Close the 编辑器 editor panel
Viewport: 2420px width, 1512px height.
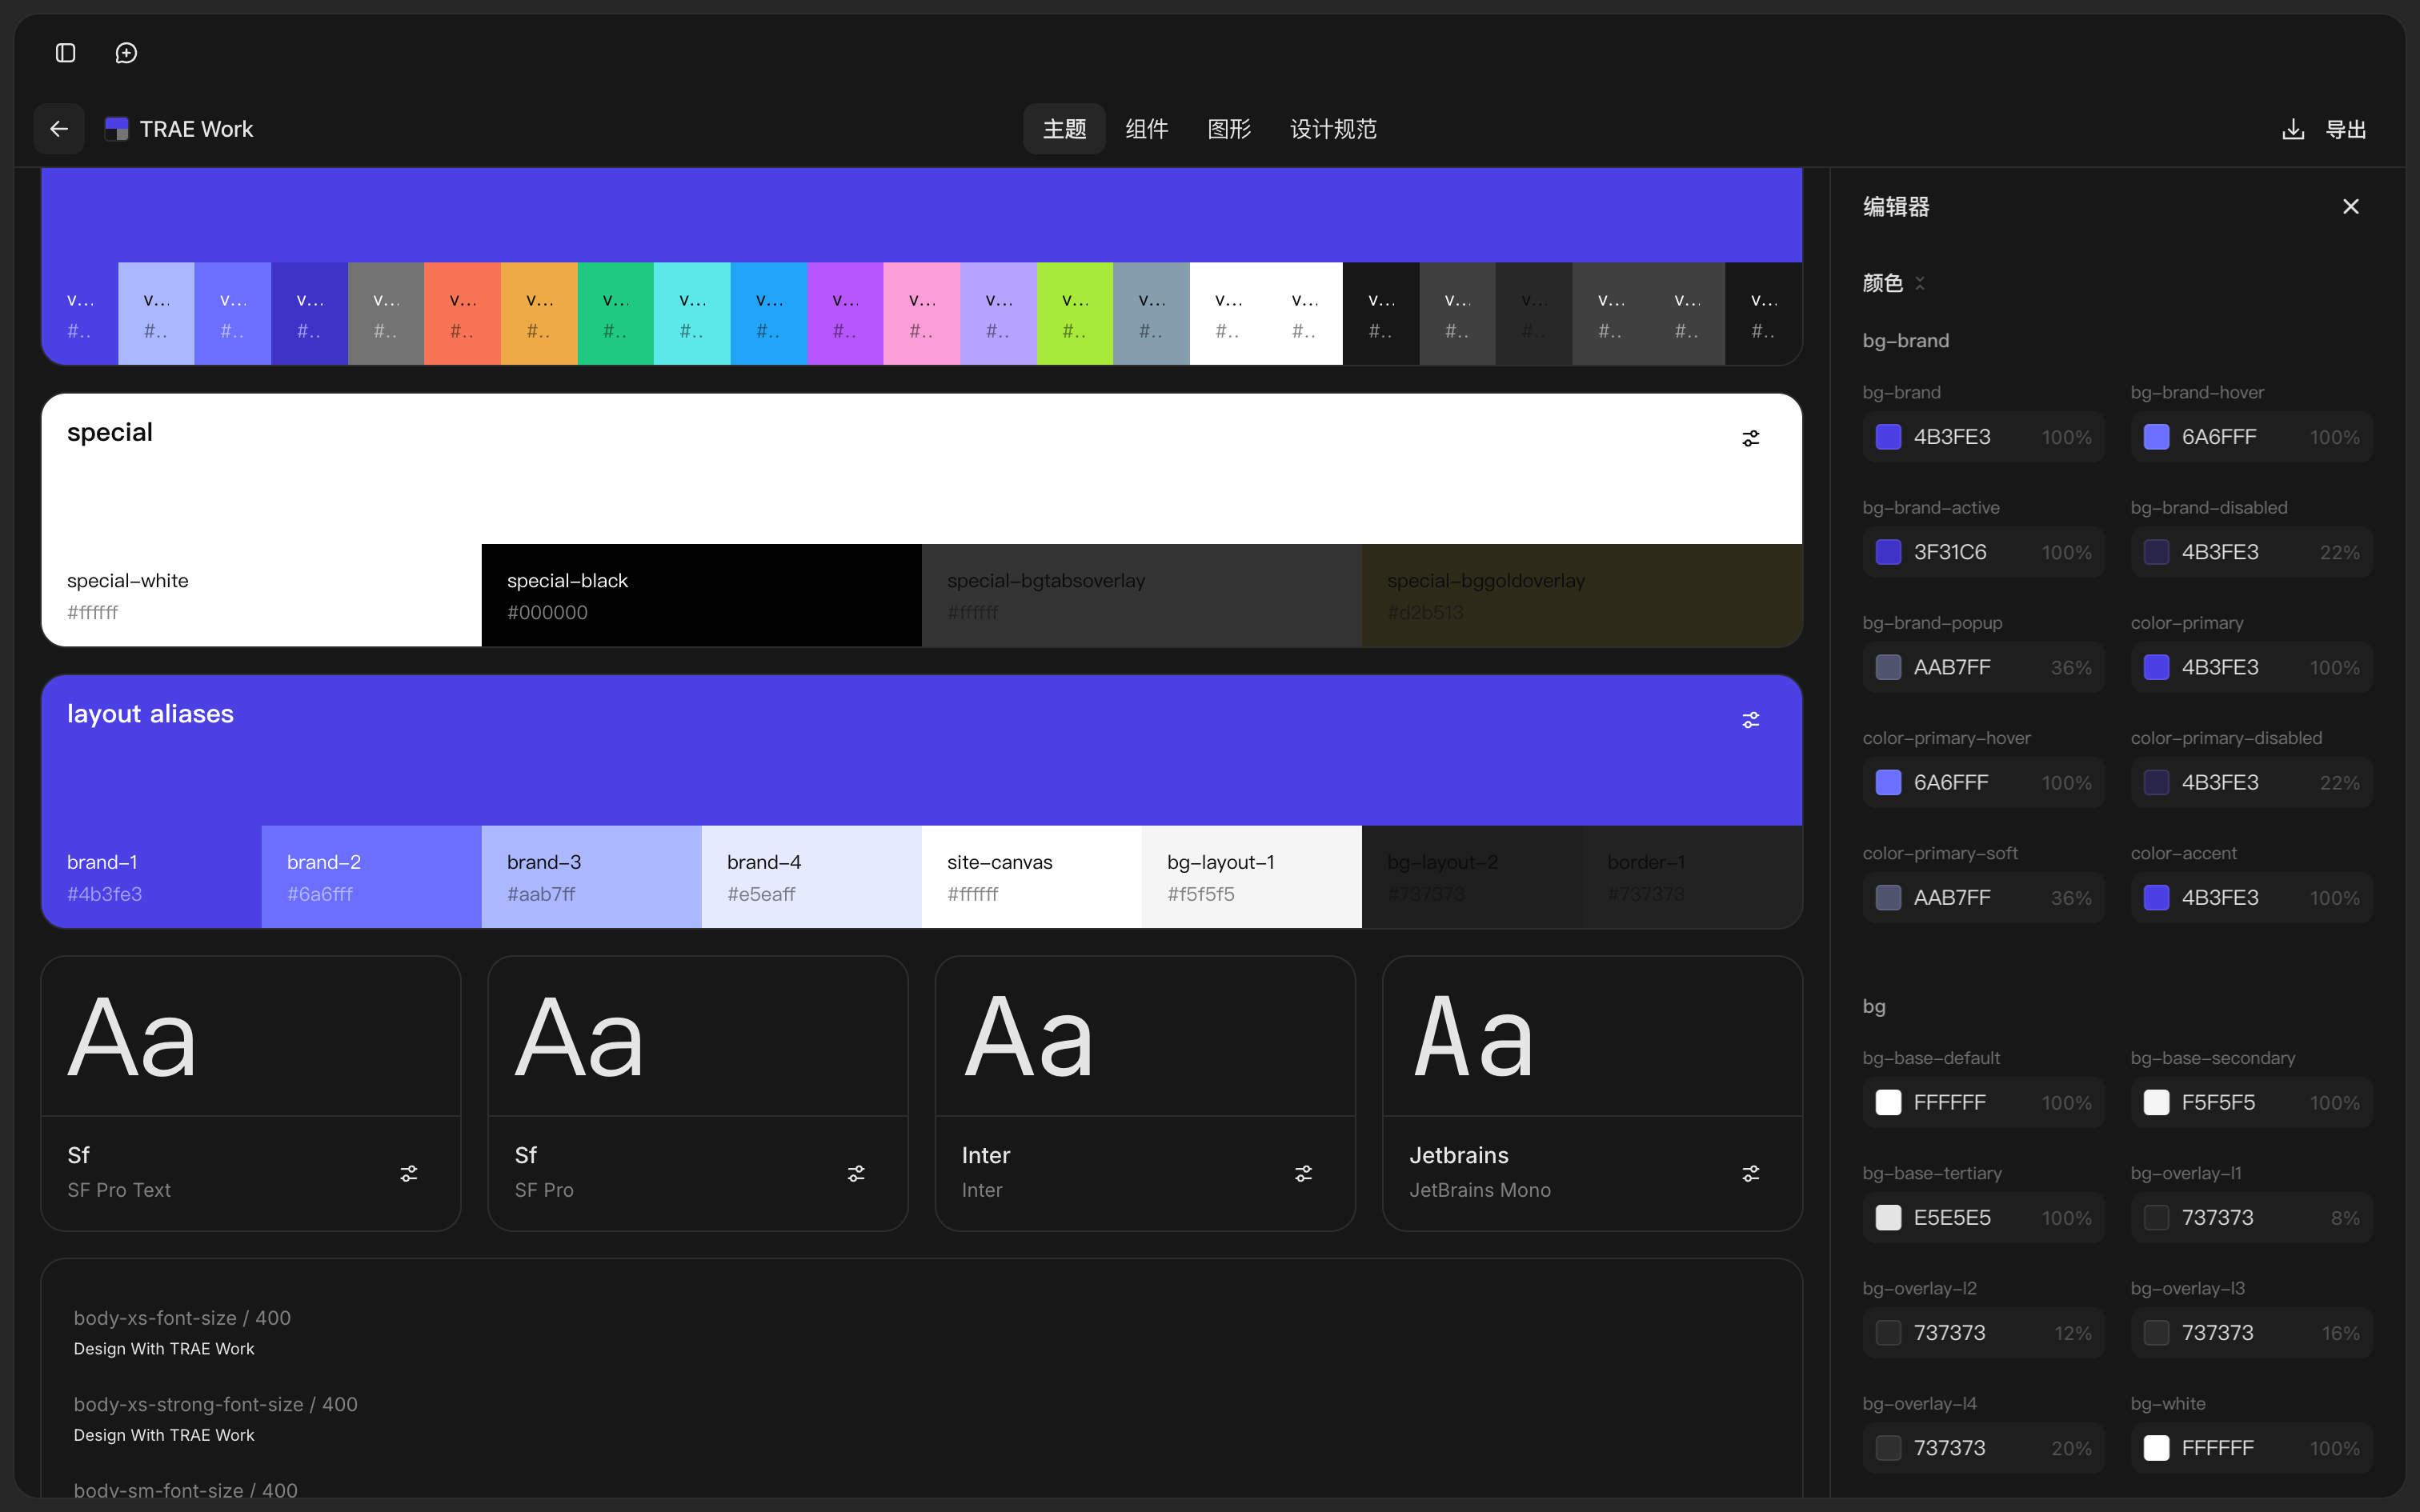pyautogui.click(x=2351, y=206)
